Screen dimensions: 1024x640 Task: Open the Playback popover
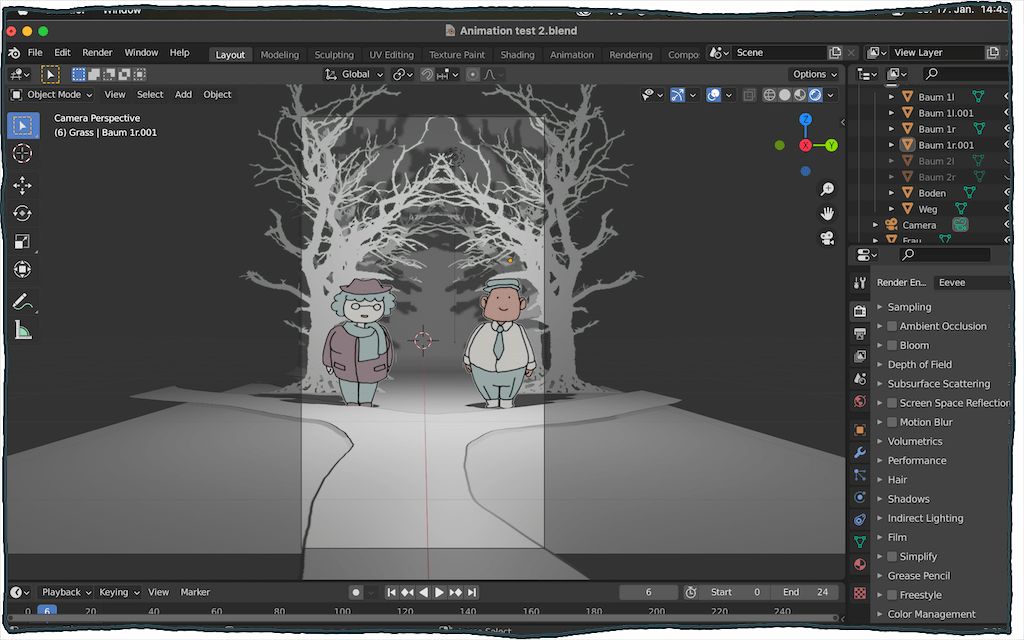tap(66, 592)
